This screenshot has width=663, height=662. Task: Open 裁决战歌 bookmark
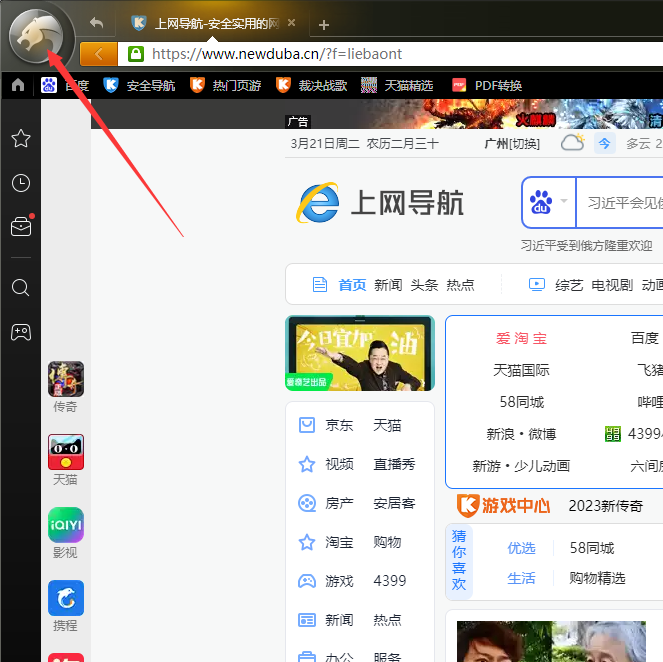point(311,85)
